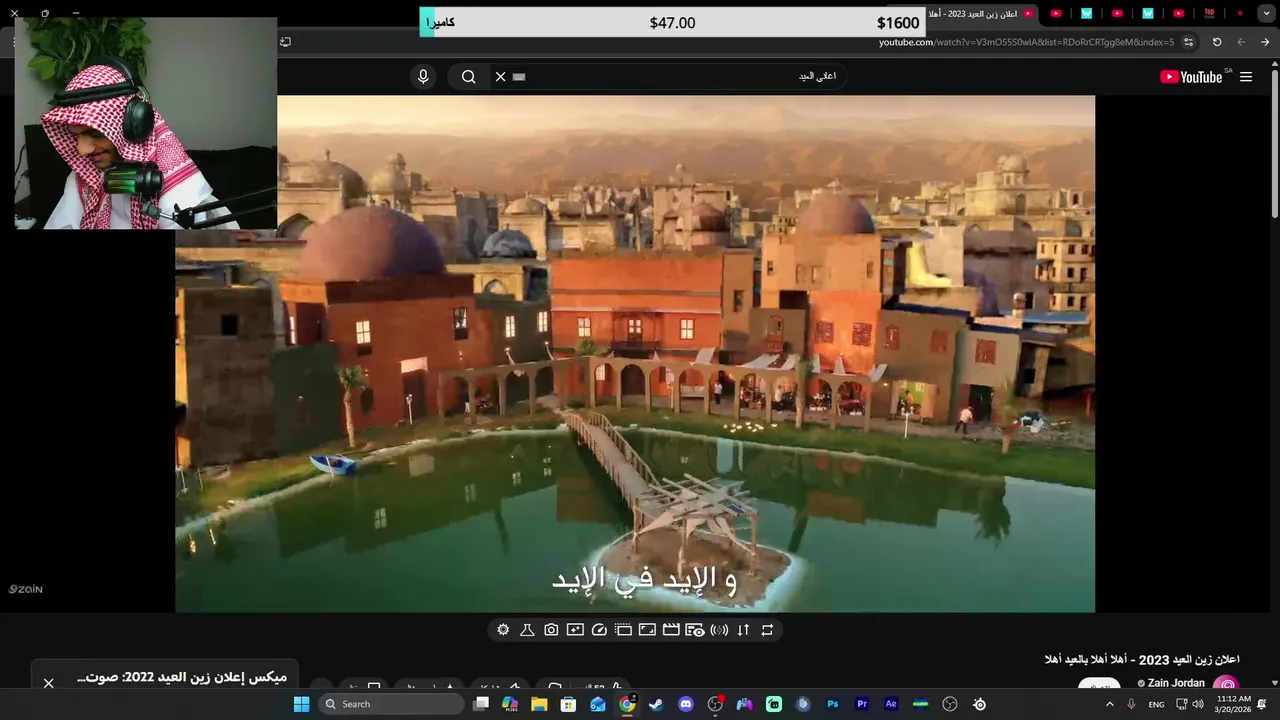1280x720 pixels.
Task: Click the video title اعلان زين العيد 2023
Action: [x=1142, y=659]
